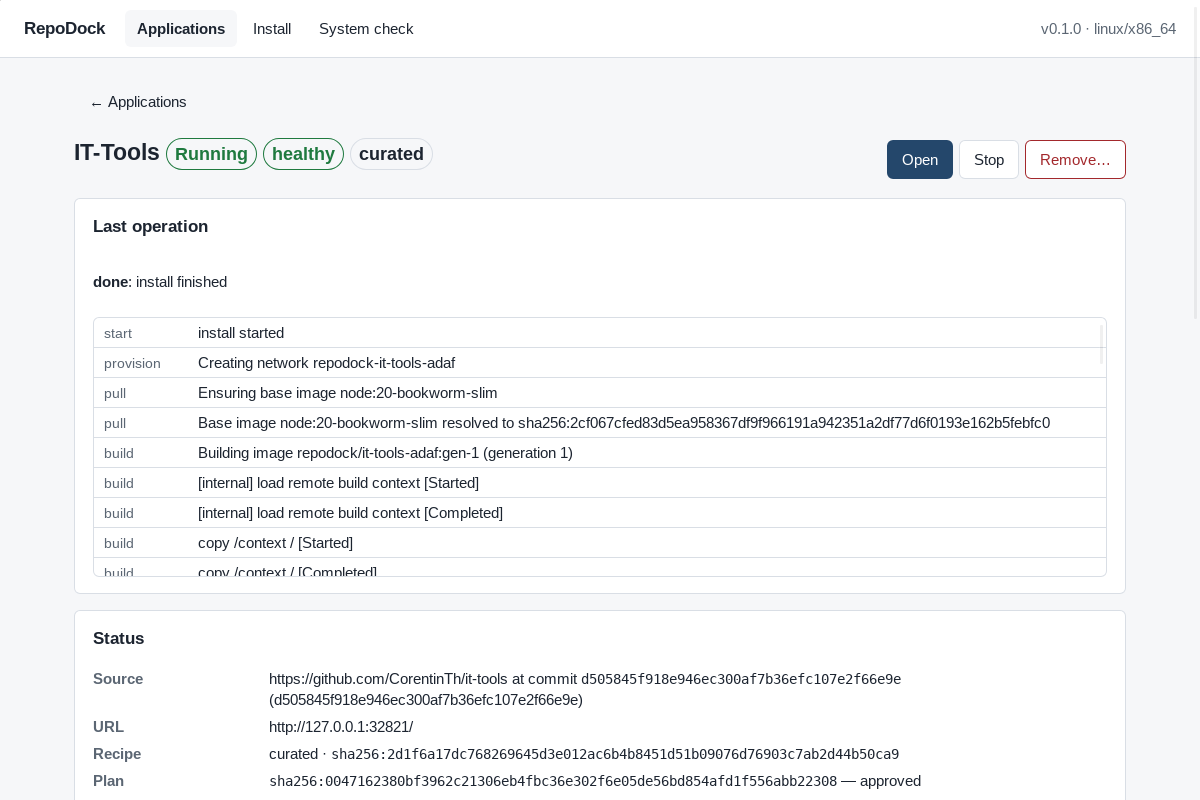Click the 'start' stage label
1200x800 pixels.
(118, 333)
